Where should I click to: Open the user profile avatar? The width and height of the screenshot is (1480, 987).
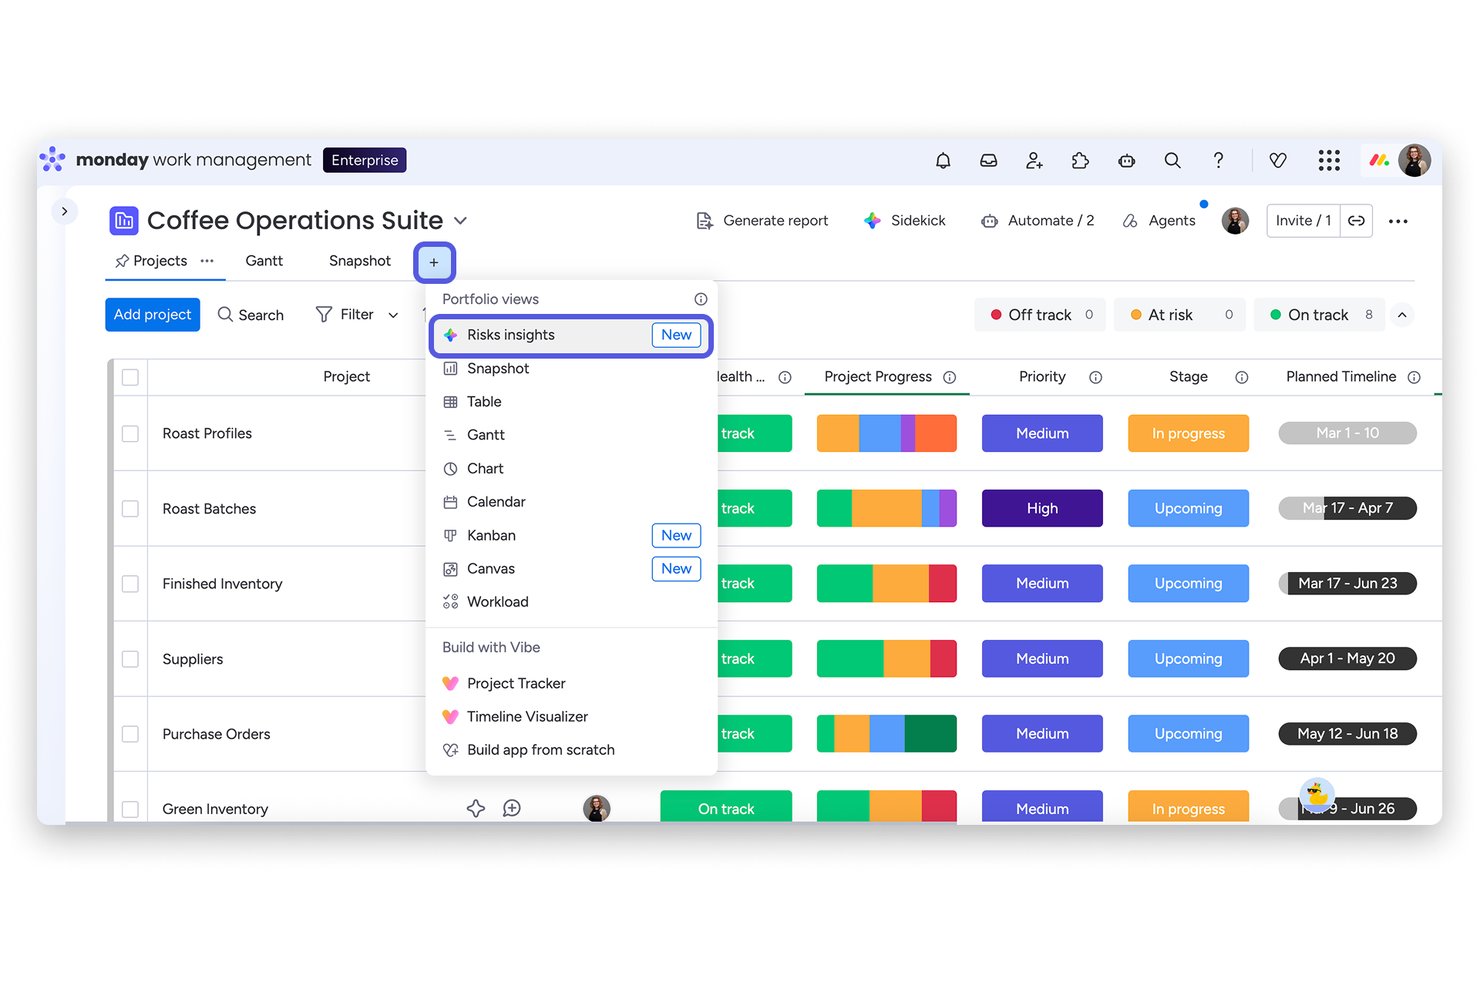coord(1414,160)
